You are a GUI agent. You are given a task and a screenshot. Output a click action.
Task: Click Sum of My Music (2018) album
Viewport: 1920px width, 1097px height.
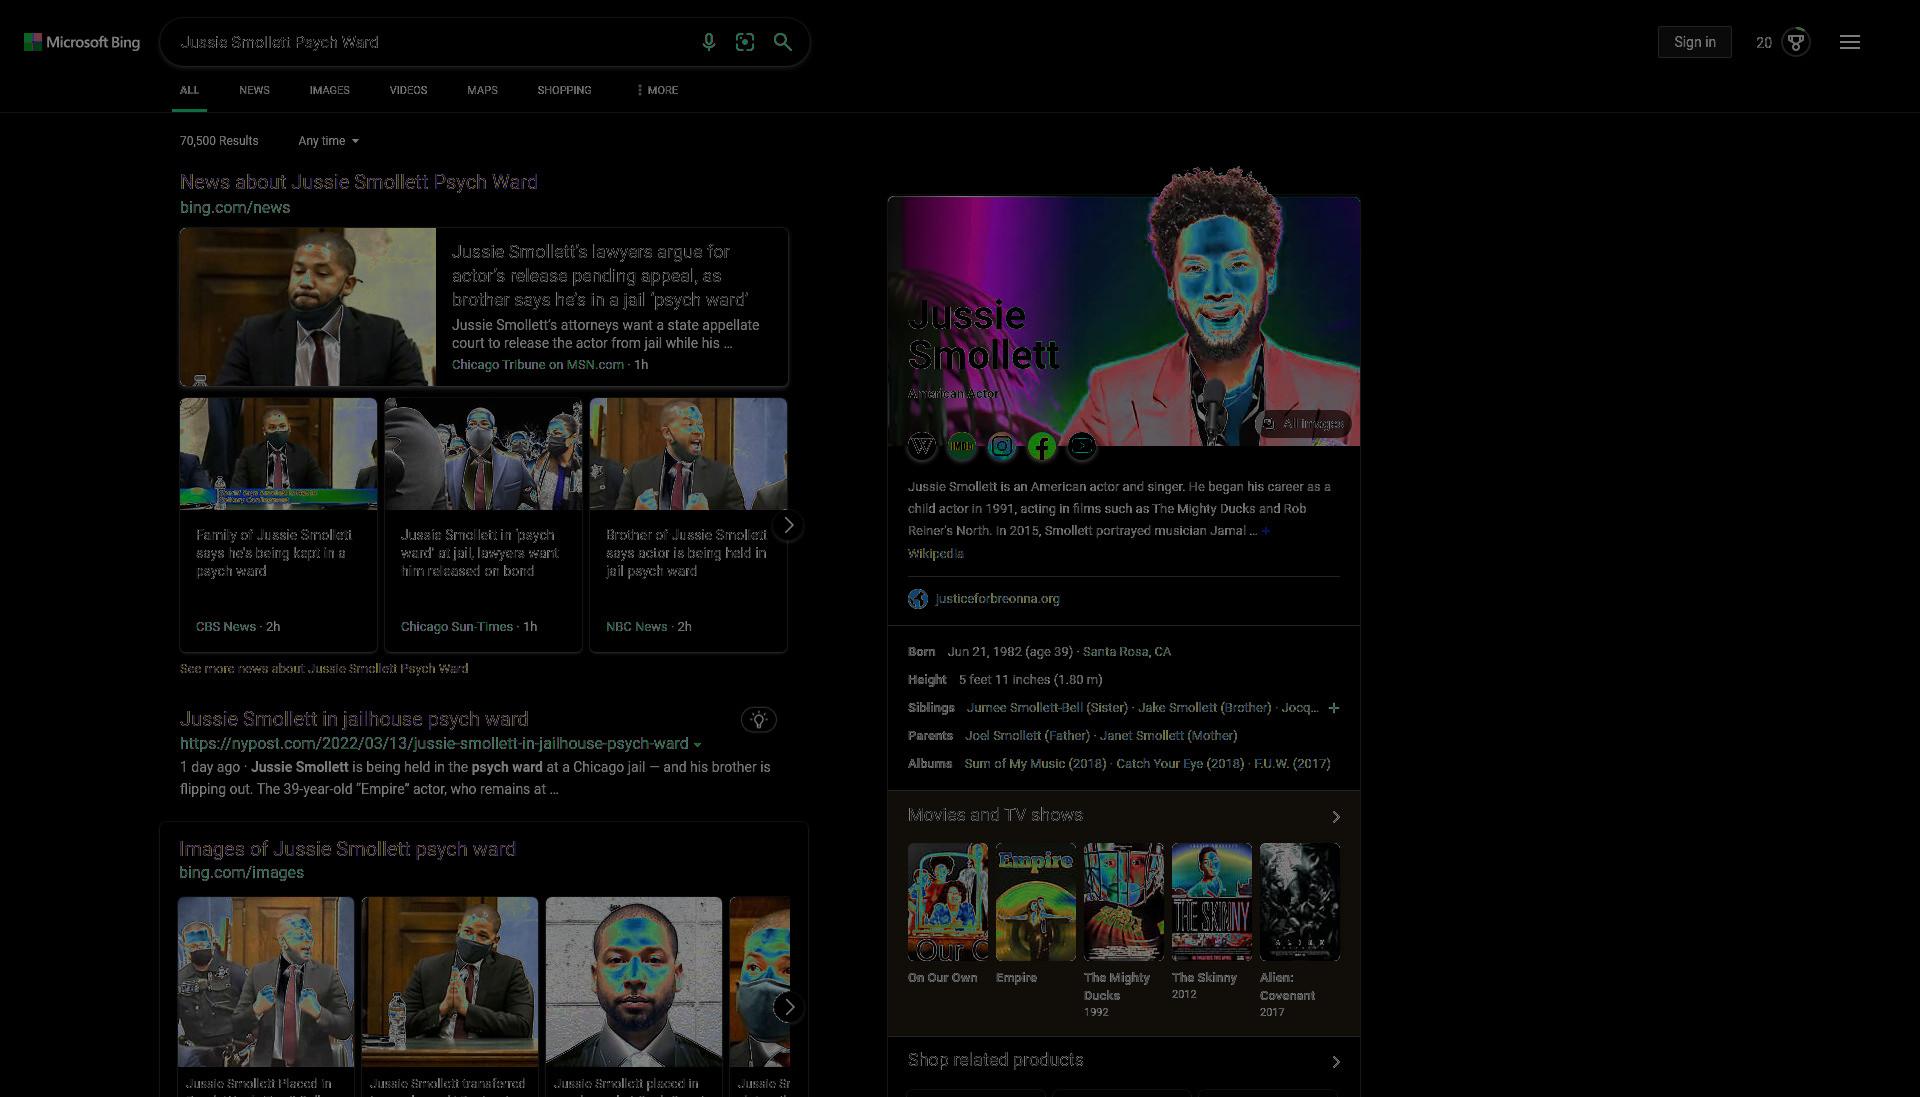coord(1035,764)
